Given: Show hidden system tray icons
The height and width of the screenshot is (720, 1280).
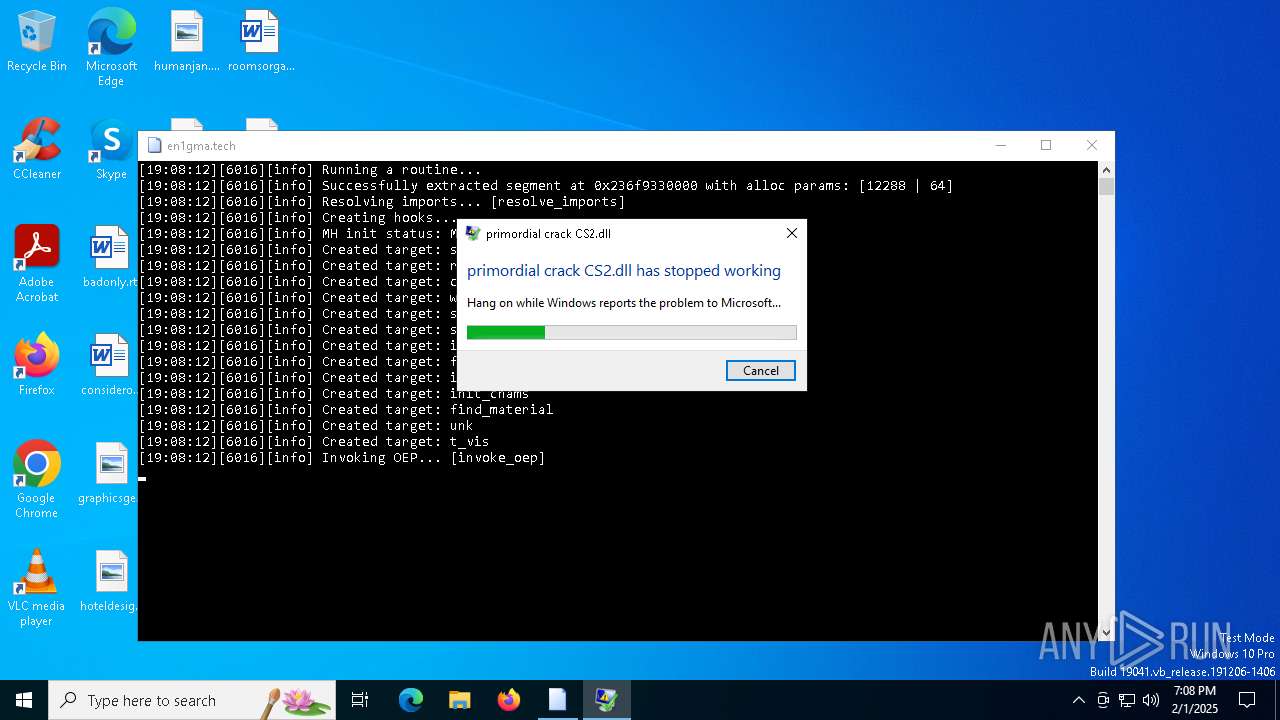Looking at the screenshot, I should [x=1078, y=700].
